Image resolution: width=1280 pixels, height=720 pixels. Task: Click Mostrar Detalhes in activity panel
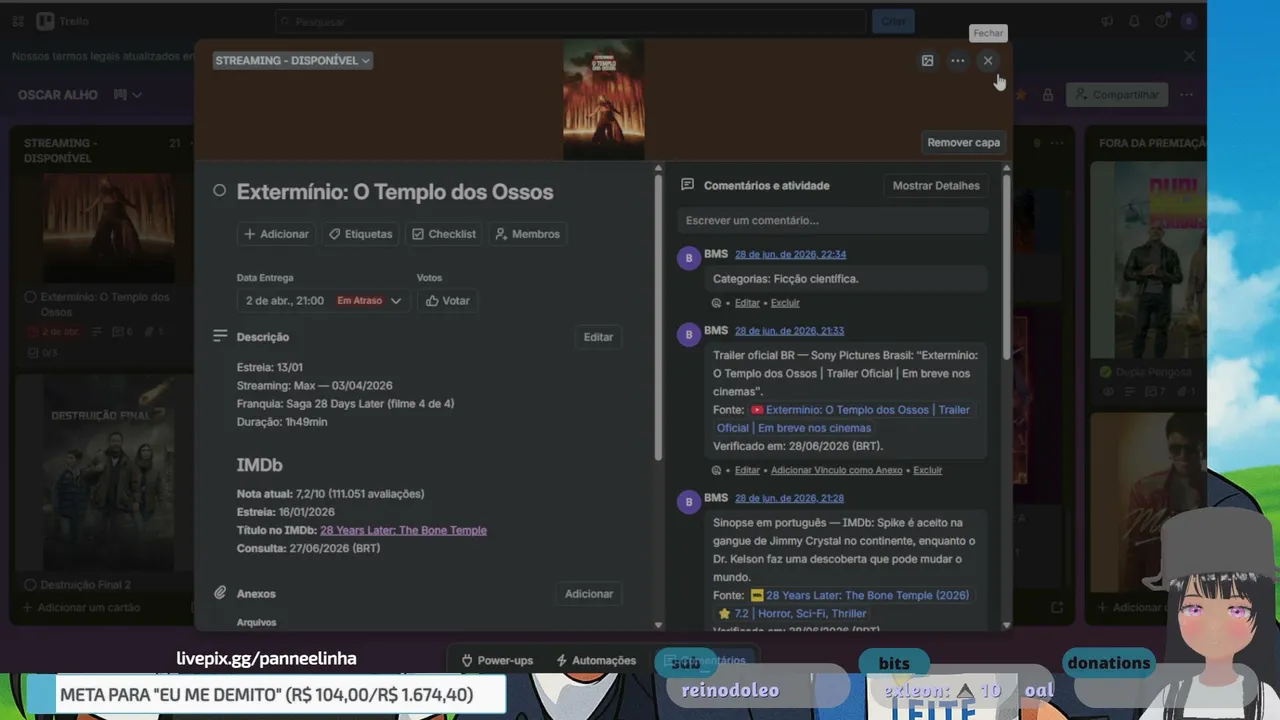pyautogui.click(x=936, y=186)
